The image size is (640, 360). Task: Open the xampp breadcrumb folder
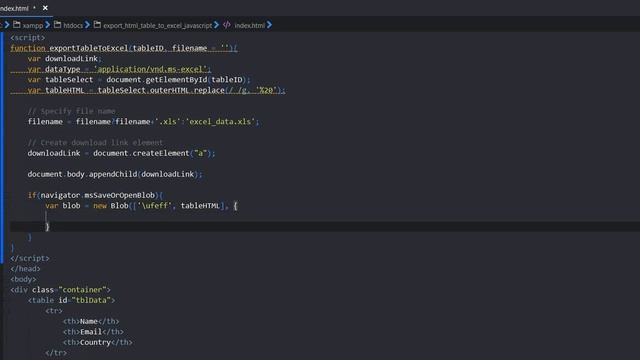33,25
